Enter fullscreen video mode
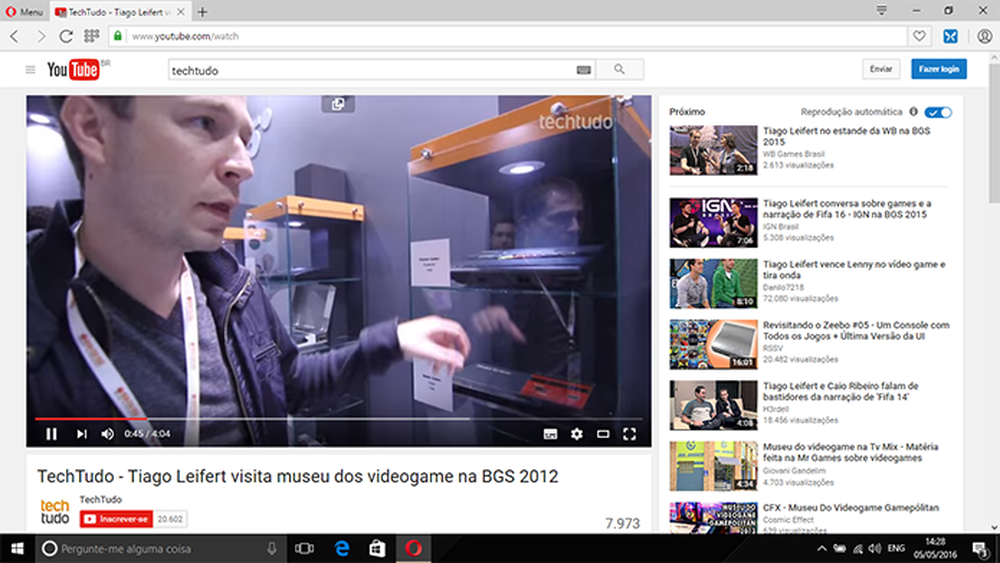Screen dimensions: 1000x563 629,434
